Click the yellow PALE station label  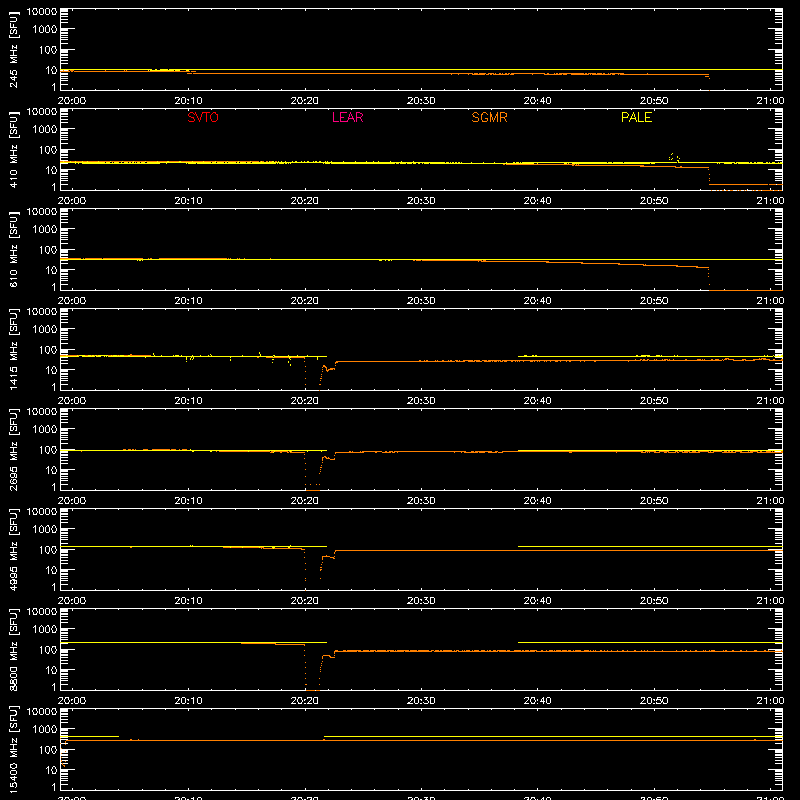pyautogui.click(x=636, y=117)
